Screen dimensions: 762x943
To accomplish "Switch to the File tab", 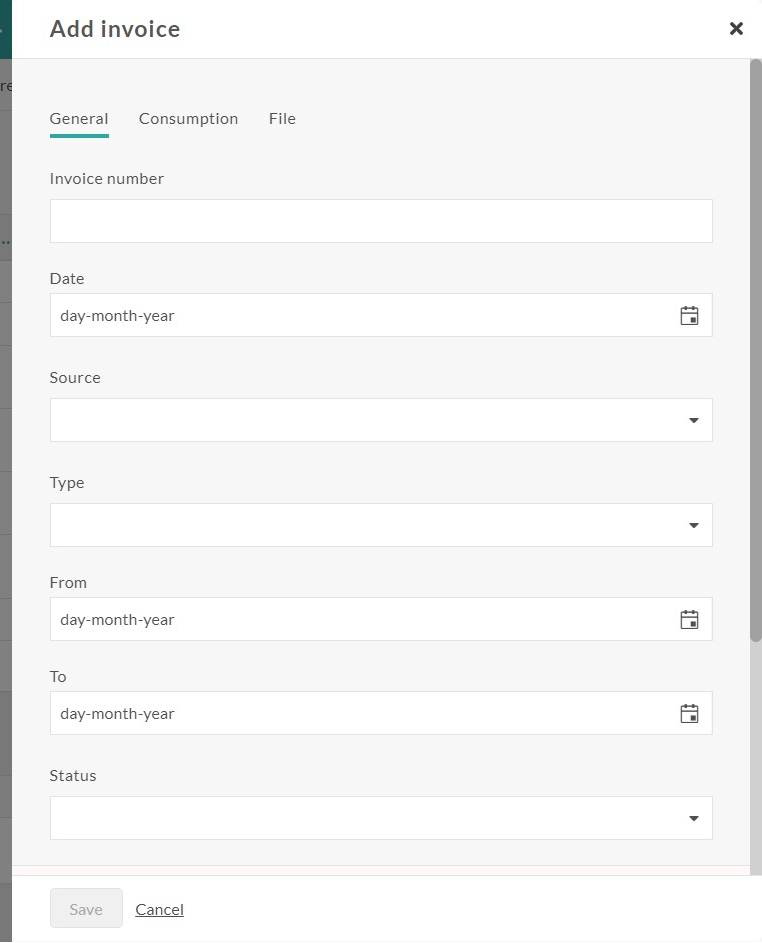I will click(282, 118).
